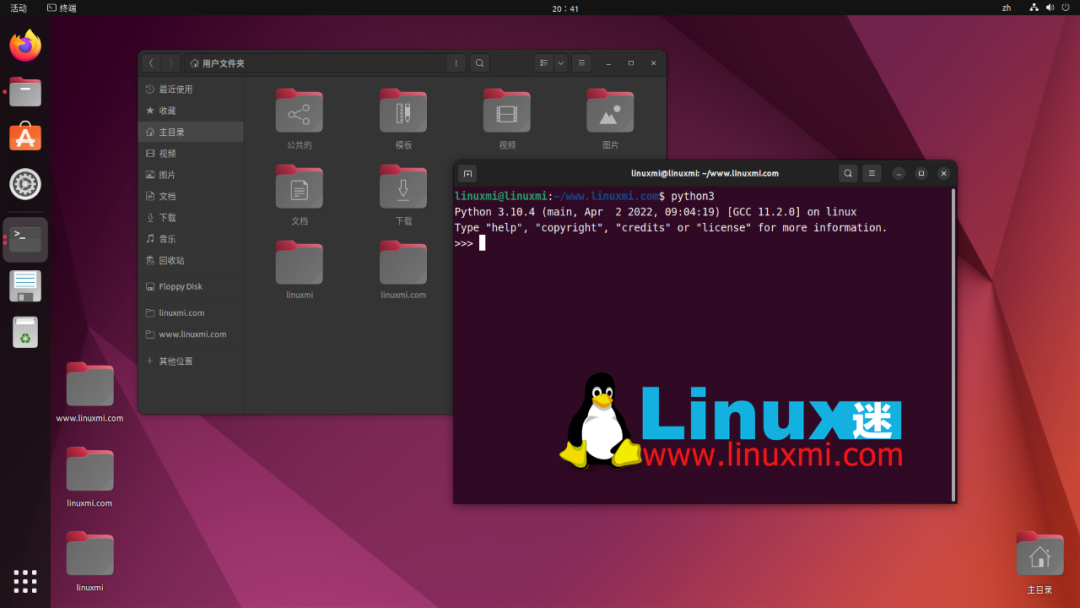Open 其他位置 in sidebar

[191, 361]
